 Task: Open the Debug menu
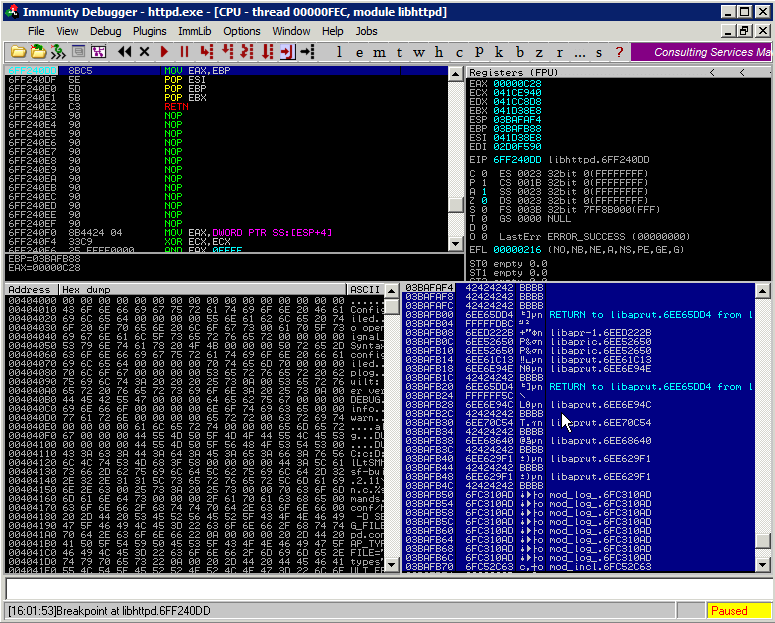[105, 31]
